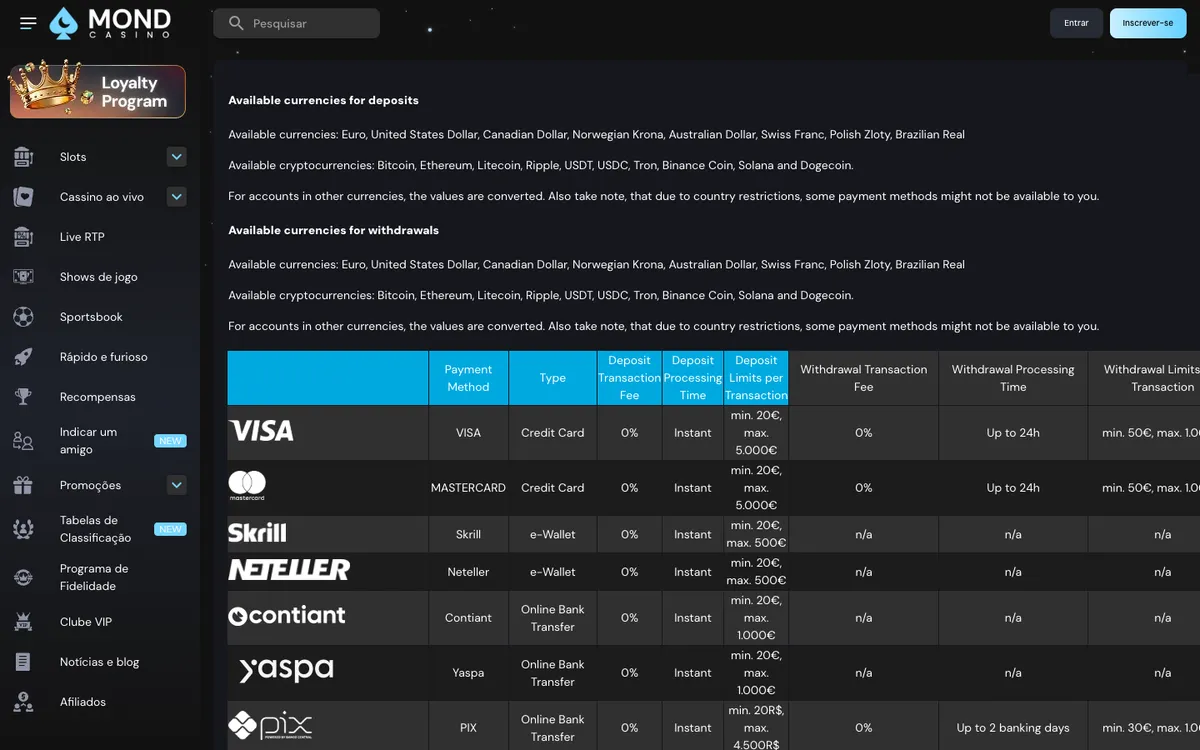1200x750 pixels.
Task: Click the search magnifier icon
Action: coord(236,23)
